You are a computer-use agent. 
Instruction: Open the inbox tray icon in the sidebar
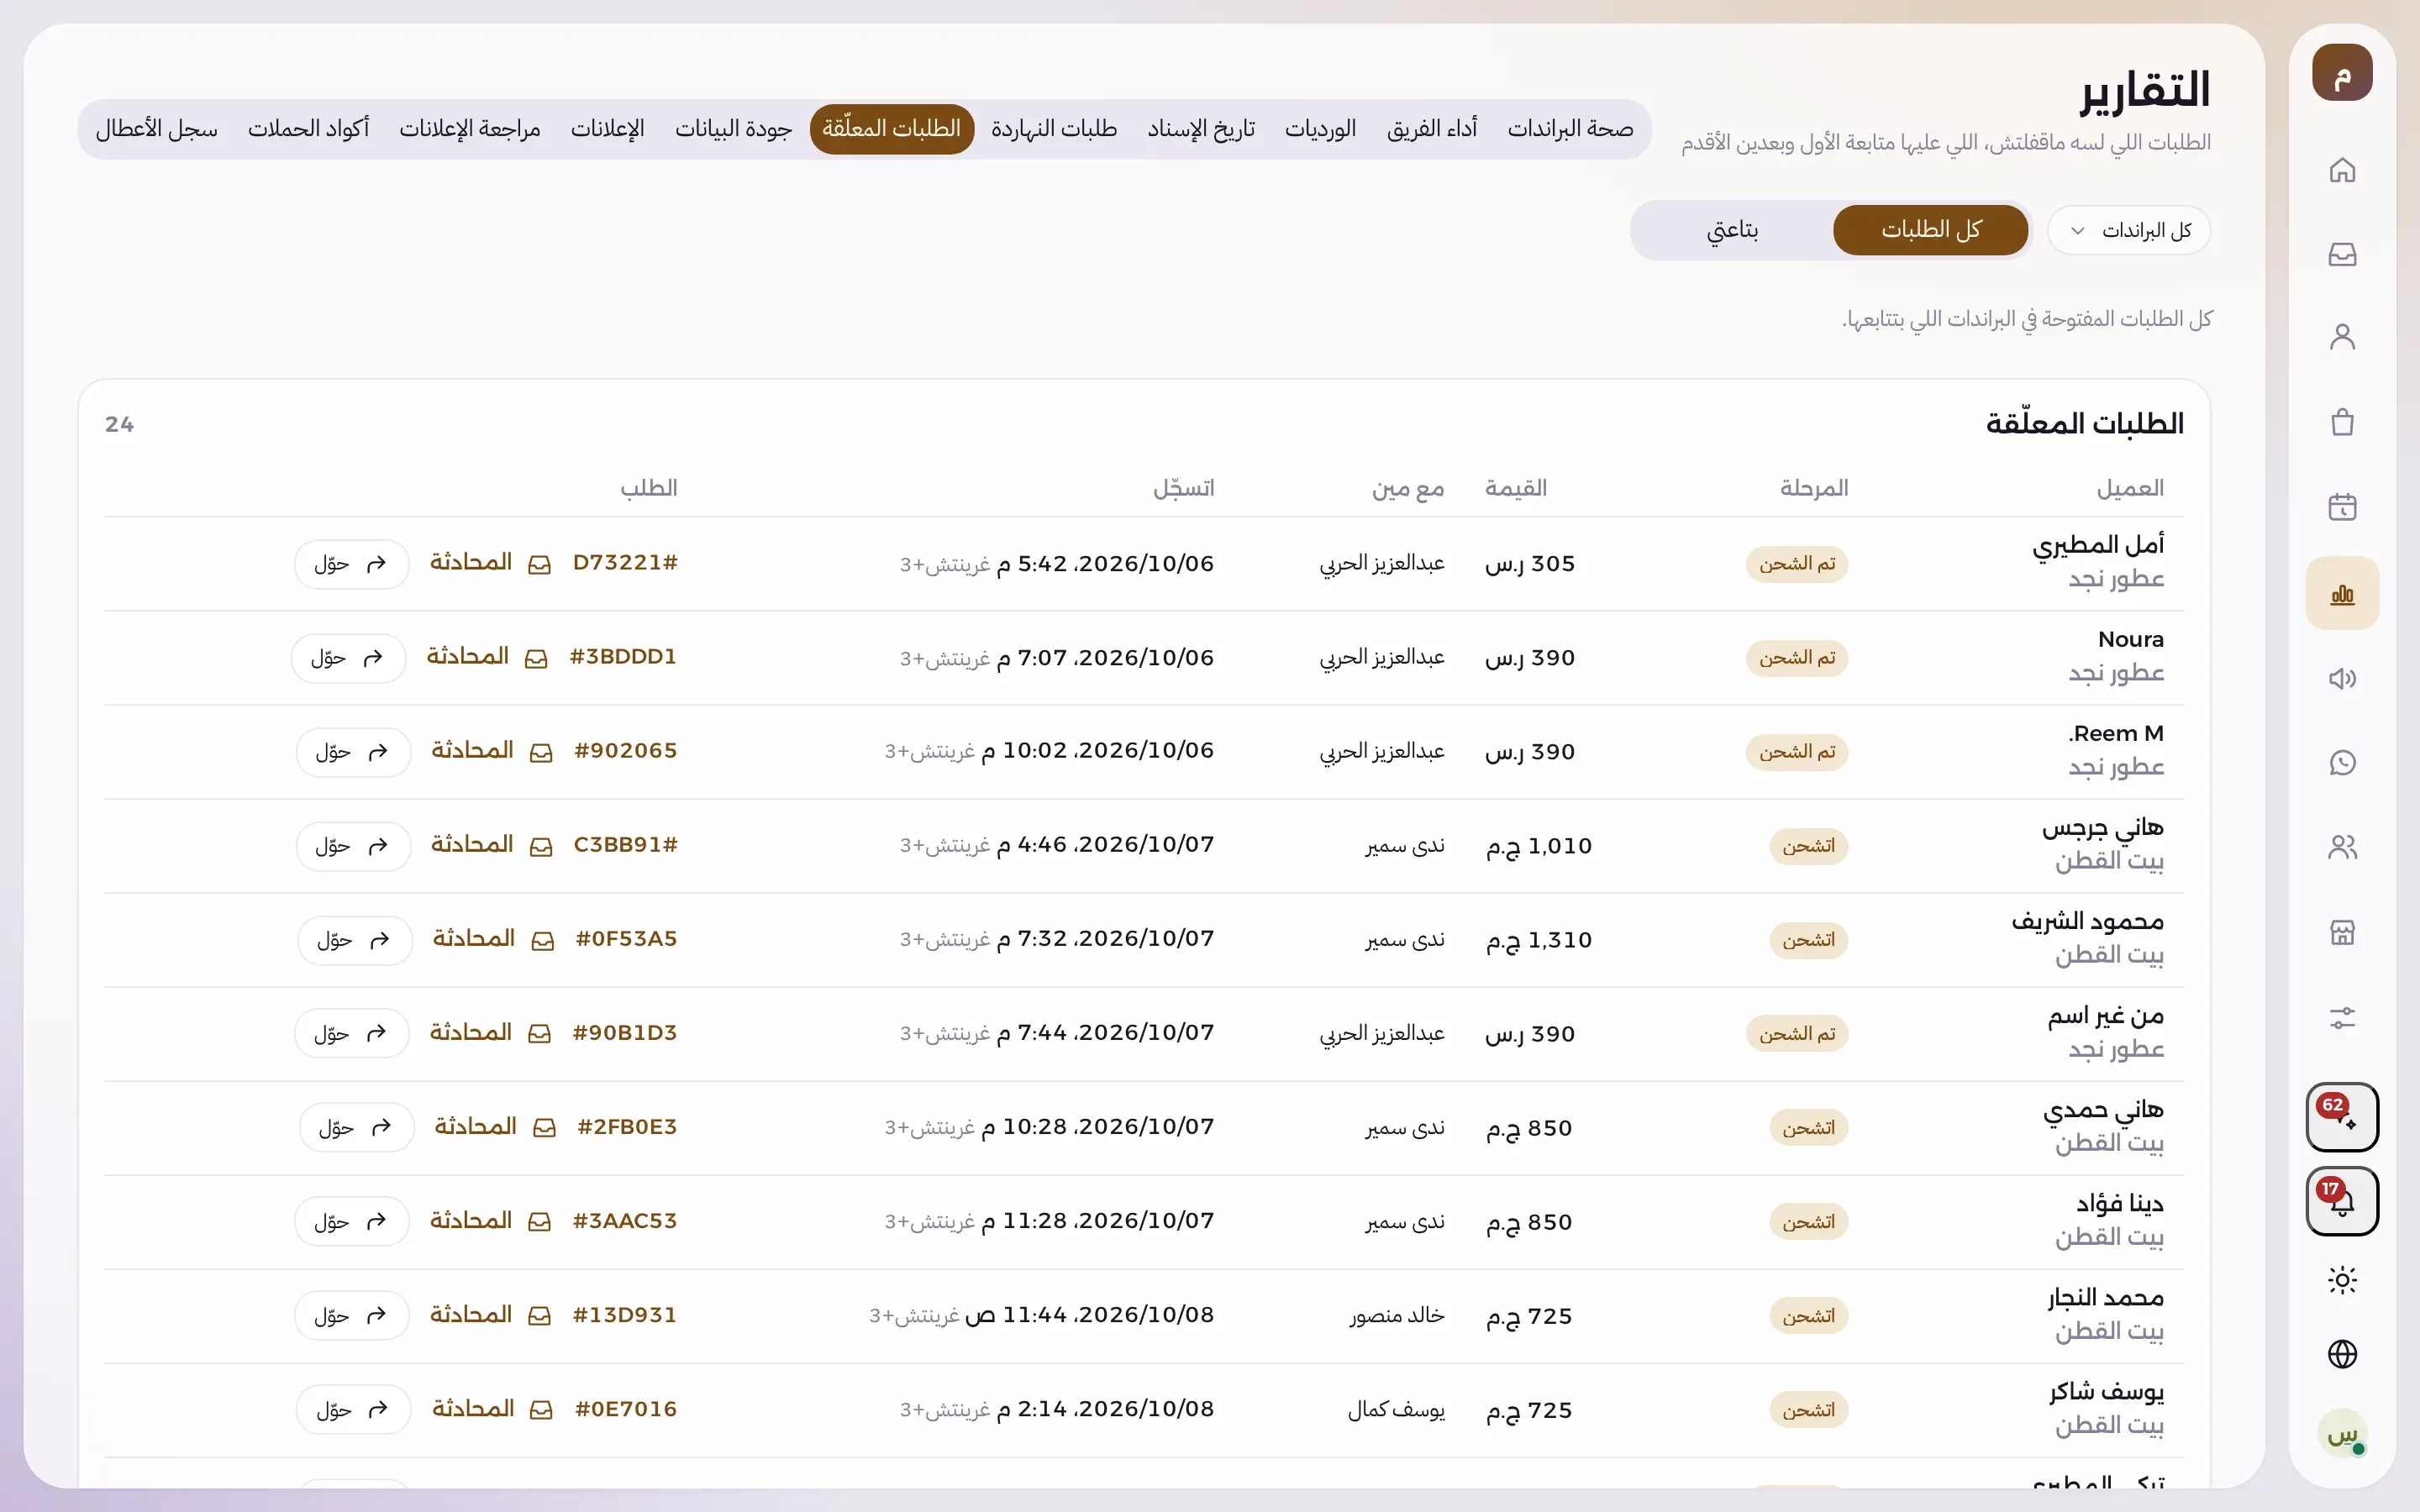[x=2342, y=254]
